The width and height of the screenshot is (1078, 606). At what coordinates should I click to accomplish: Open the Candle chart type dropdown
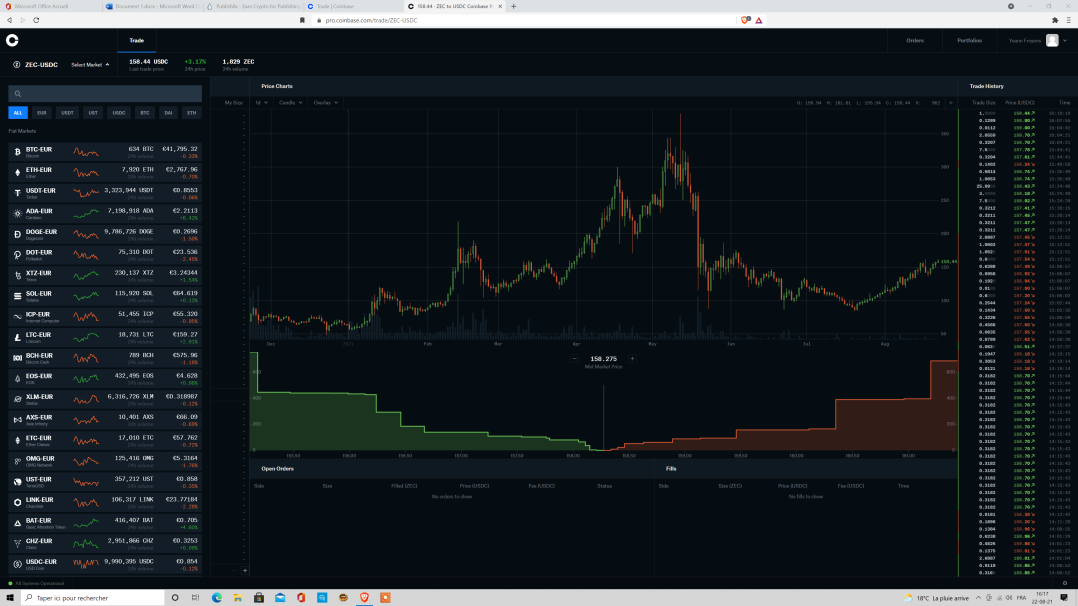tap(290, 102)
